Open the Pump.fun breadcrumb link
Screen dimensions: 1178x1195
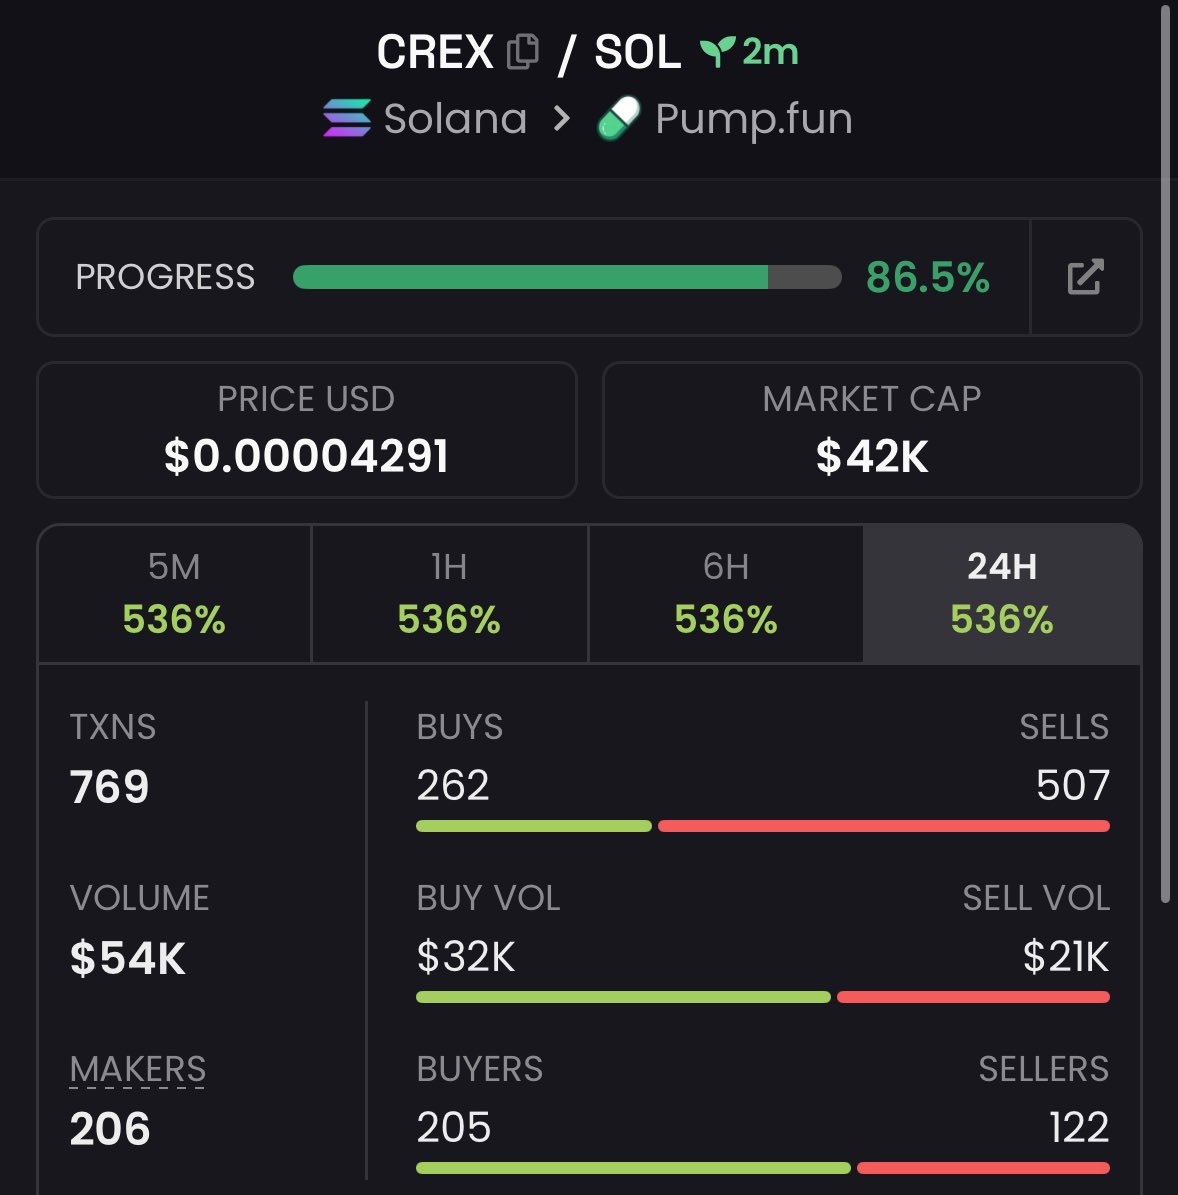(753, 119)
